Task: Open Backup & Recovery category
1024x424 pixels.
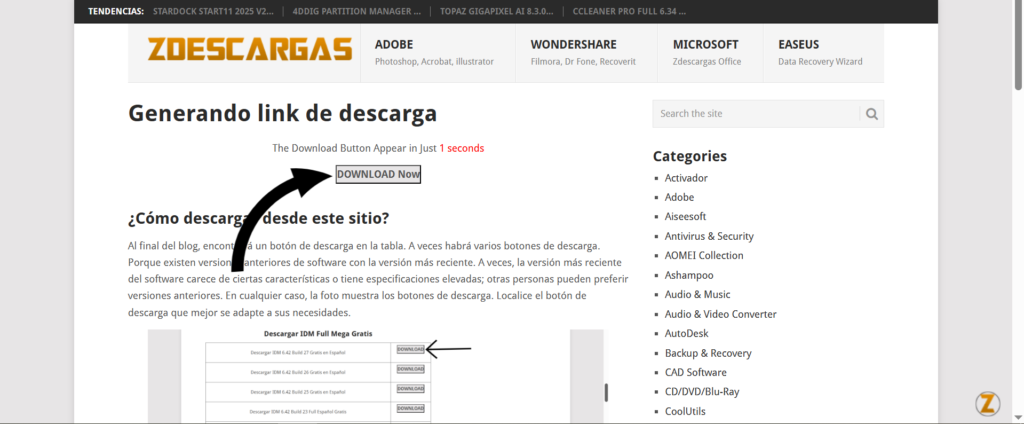Action: [708, 353]
